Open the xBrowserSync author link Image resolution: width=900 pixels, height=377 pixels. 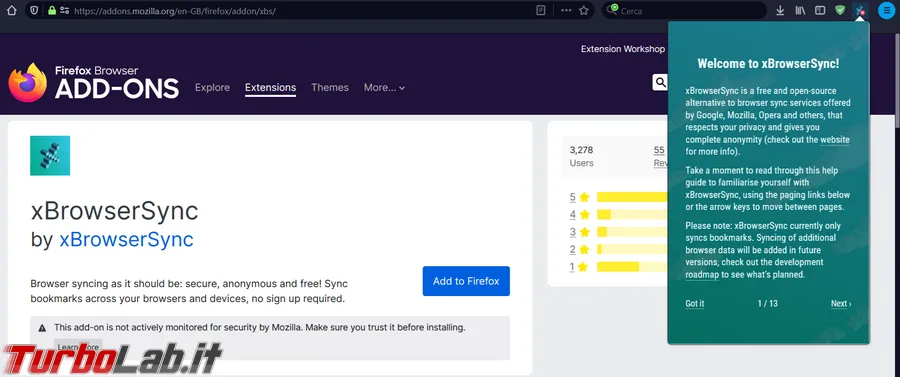[126, 239]
